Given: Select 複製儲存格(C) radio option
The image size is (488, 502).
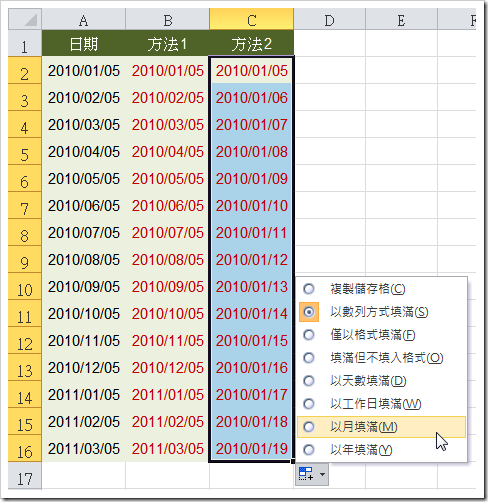Looking at the screenshot, I should [309, 289].
